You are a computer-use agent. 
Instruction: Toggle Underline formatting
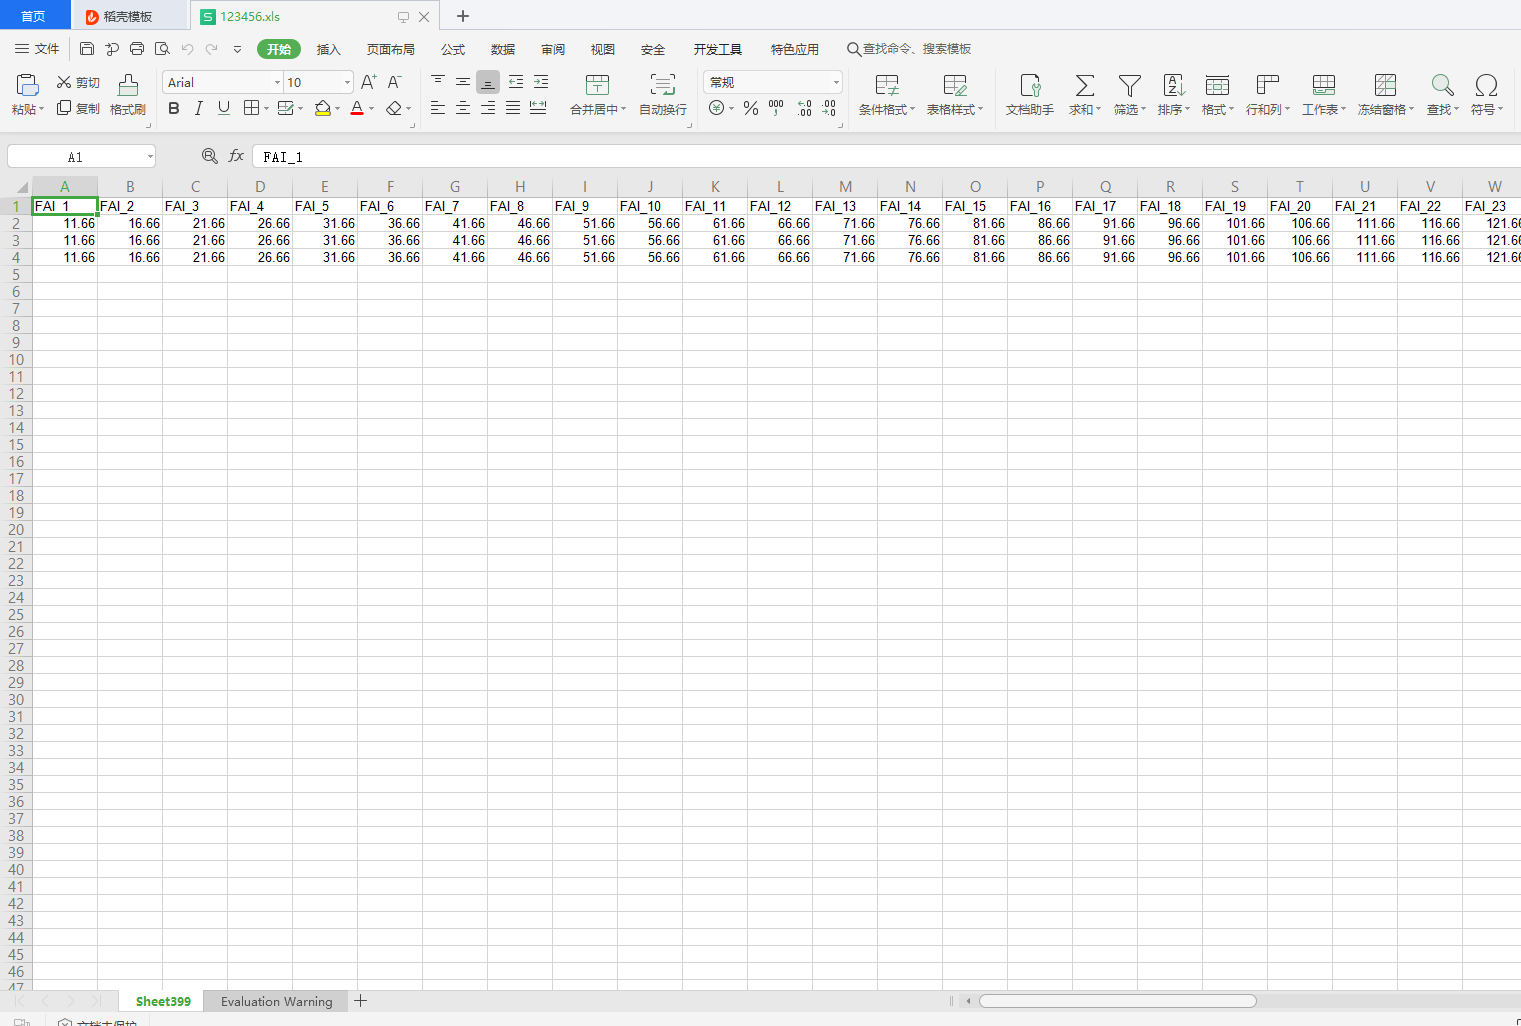tap(224, 108)
